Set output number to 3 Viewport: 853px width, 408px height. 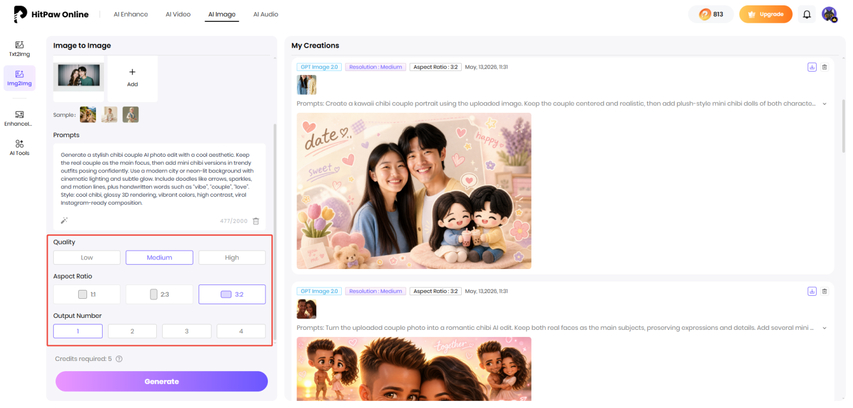point(187,331)
